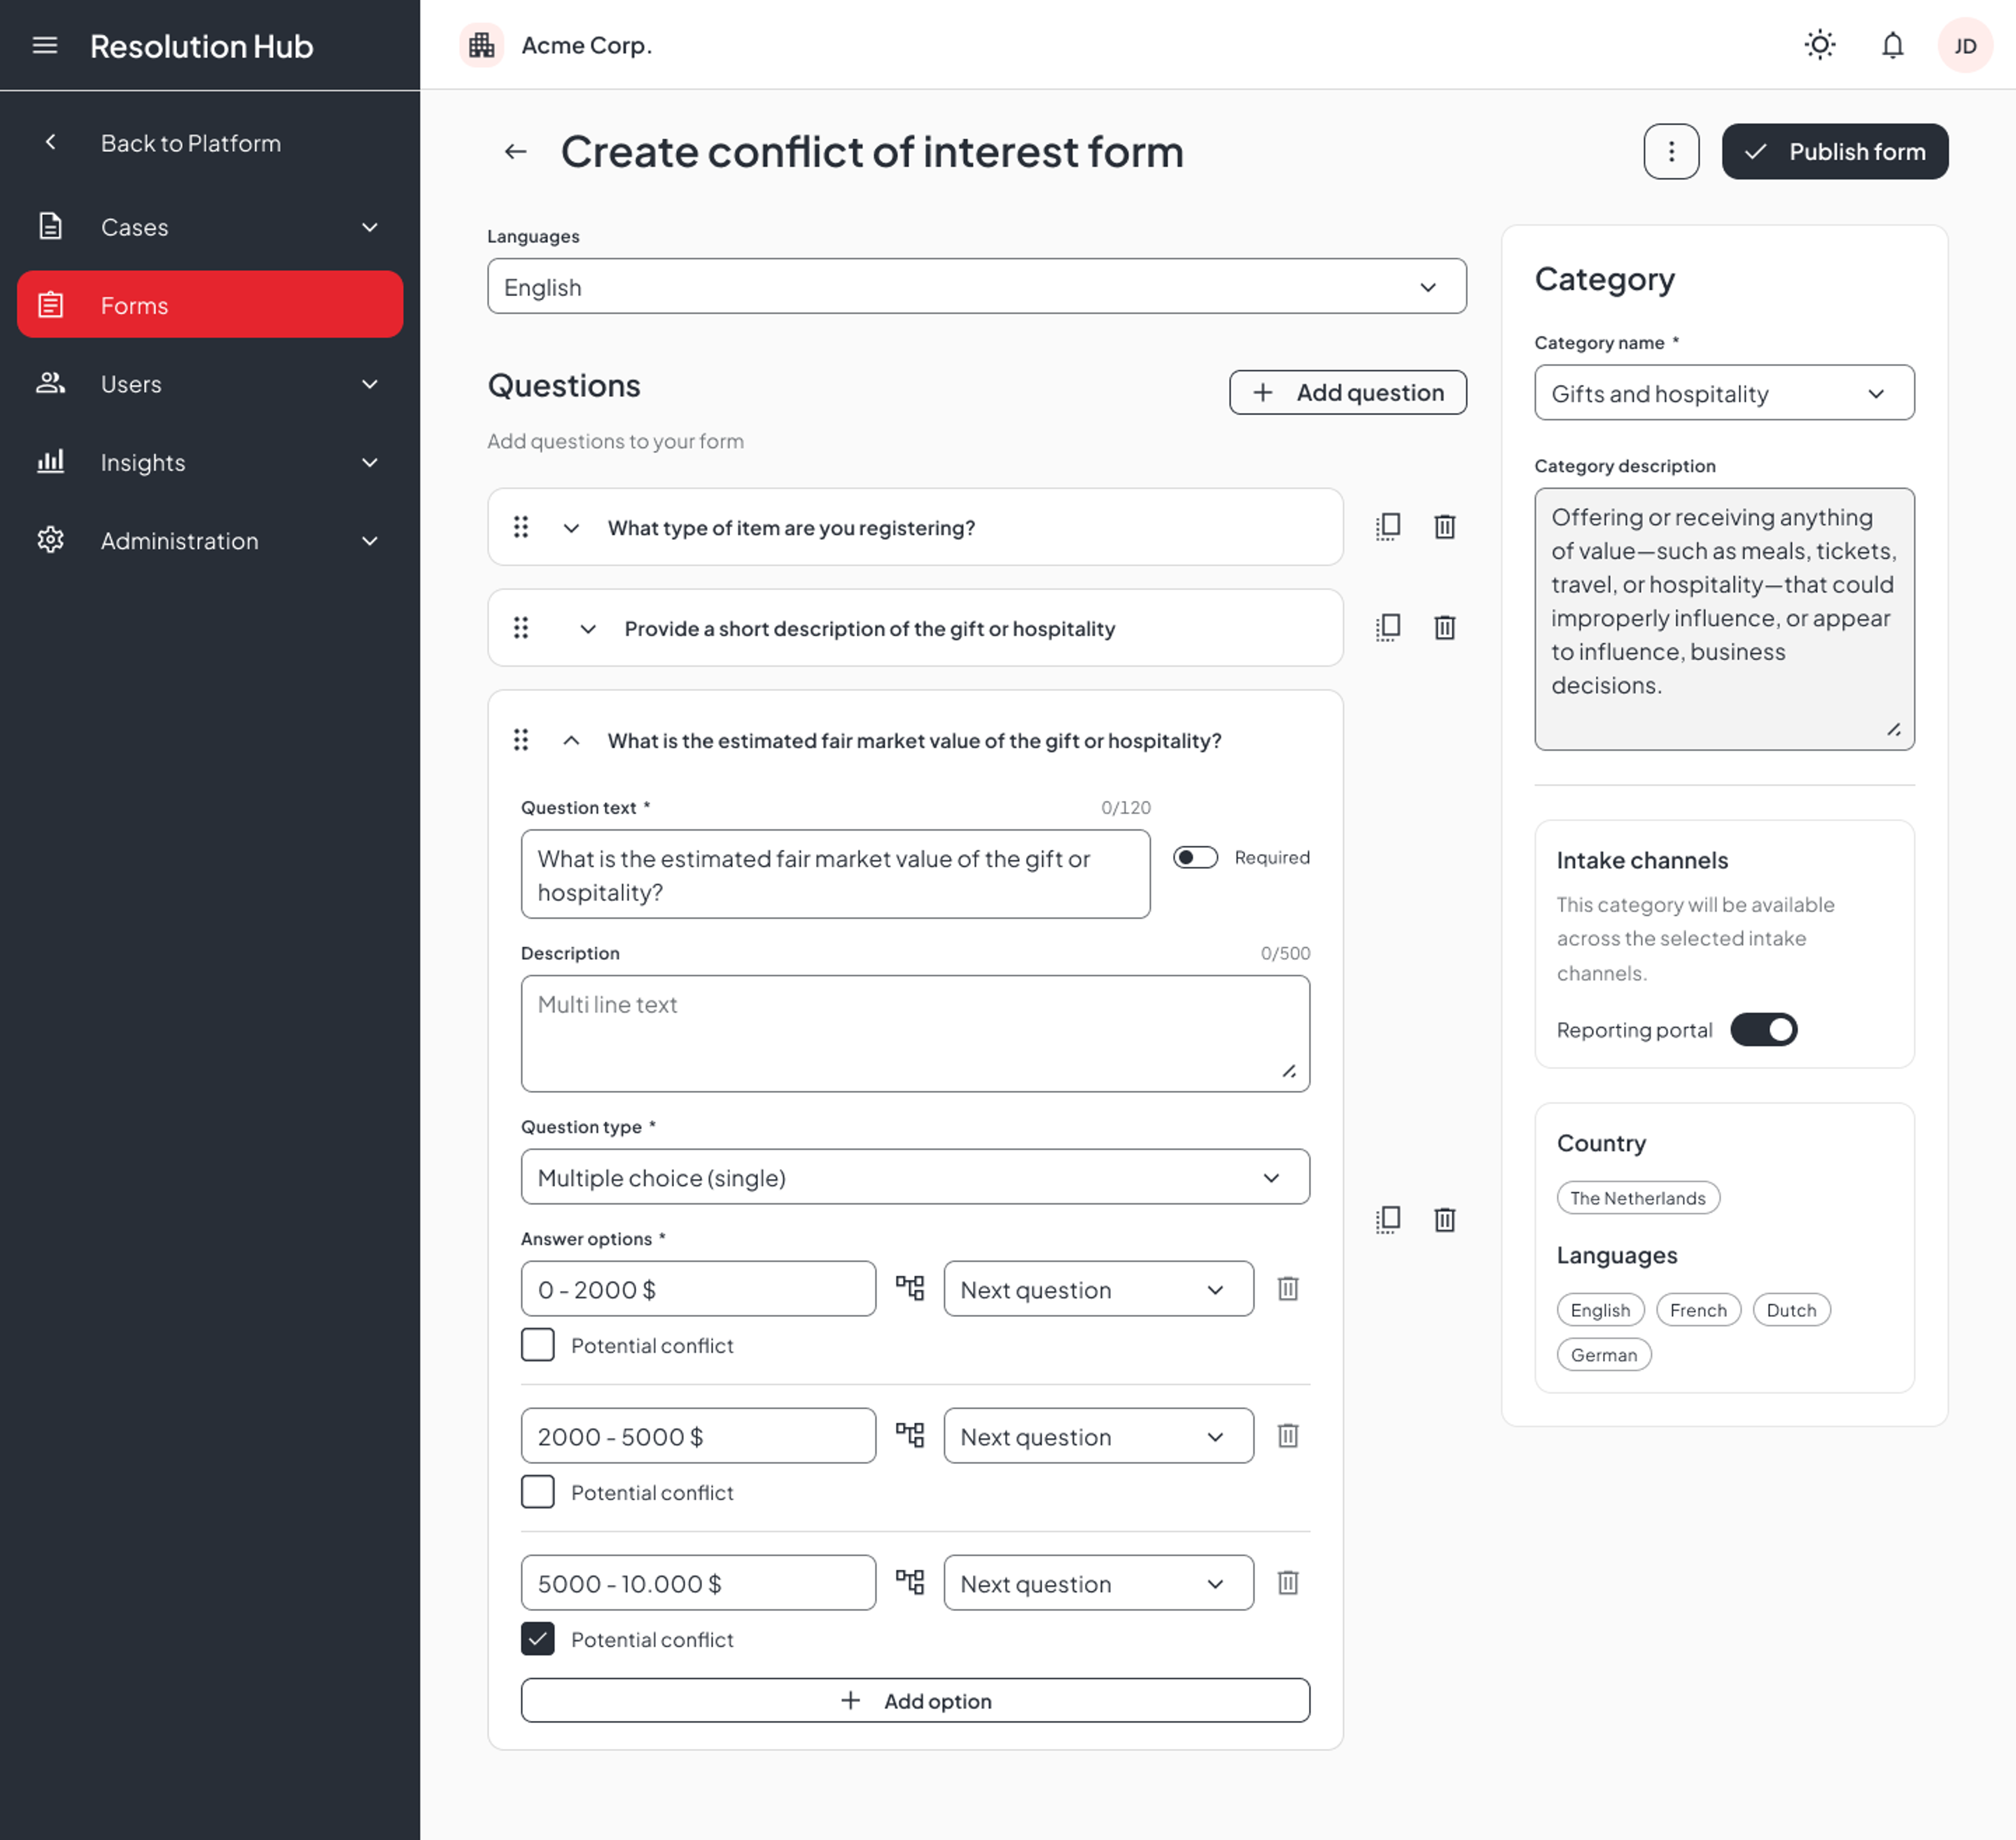Screen dimensions: 2016x1840
Task: Click the Netherlands country chip
Action: point(1638,1198)
